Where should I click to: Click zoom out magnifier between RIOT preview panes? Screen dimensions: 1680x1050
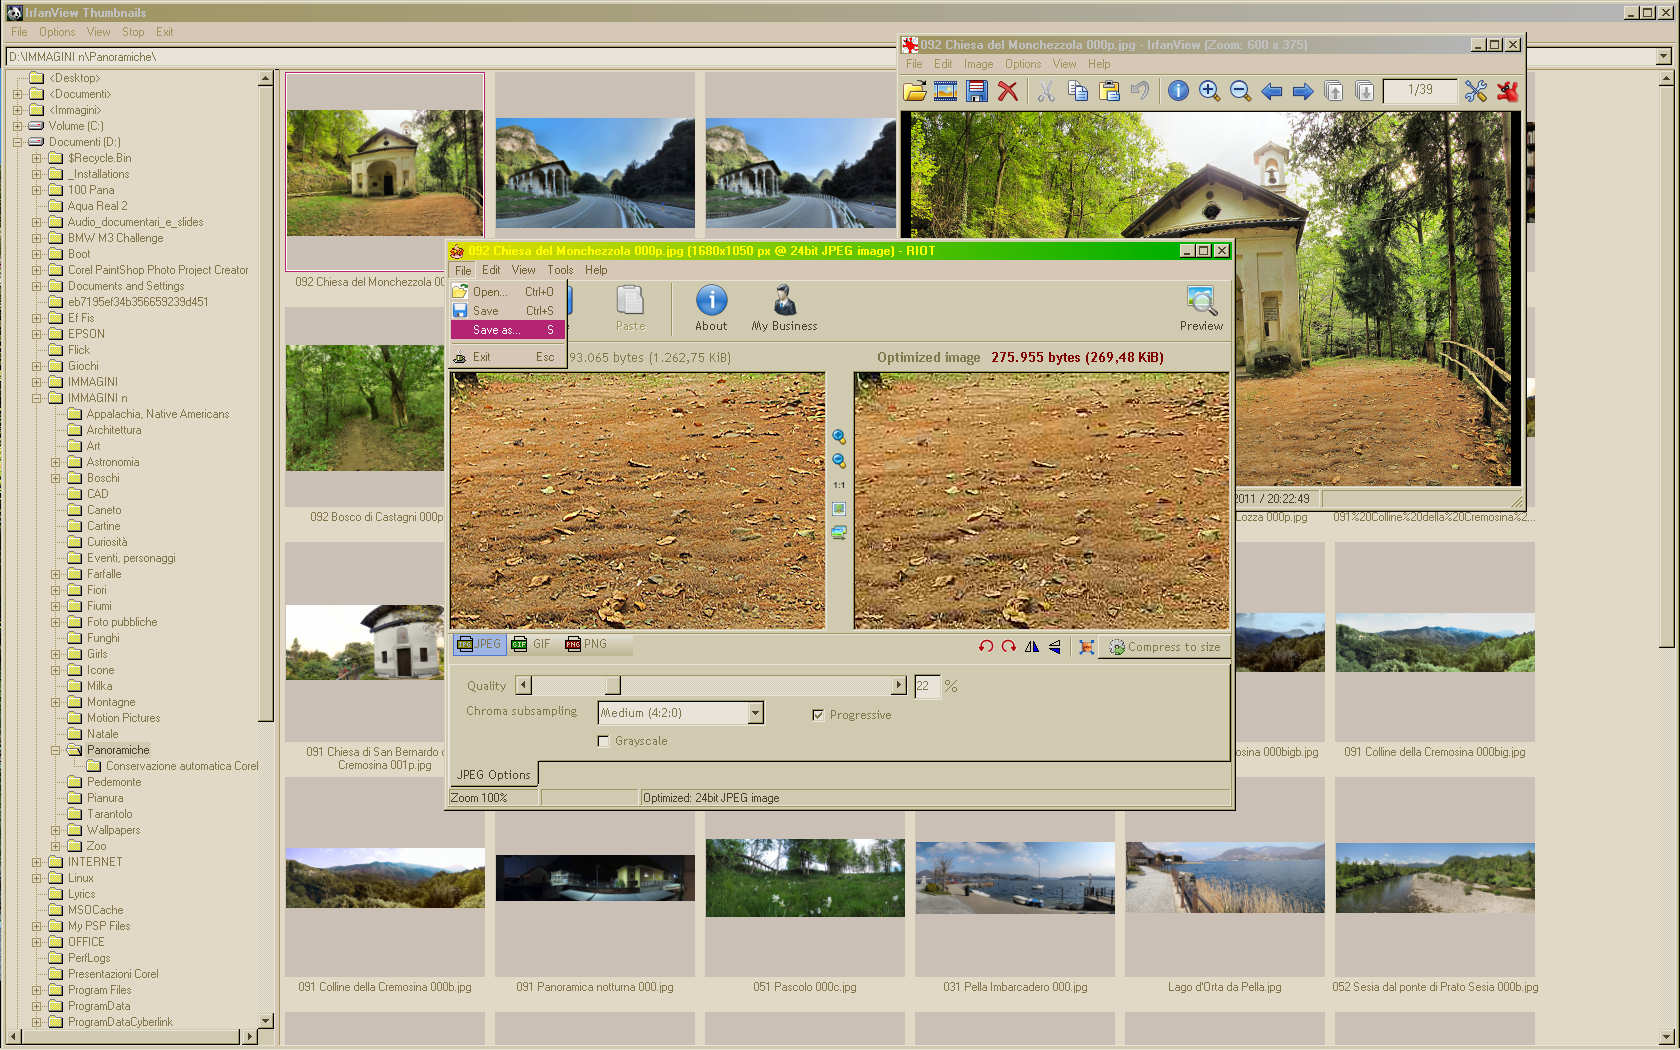click(x=839, y=461)
